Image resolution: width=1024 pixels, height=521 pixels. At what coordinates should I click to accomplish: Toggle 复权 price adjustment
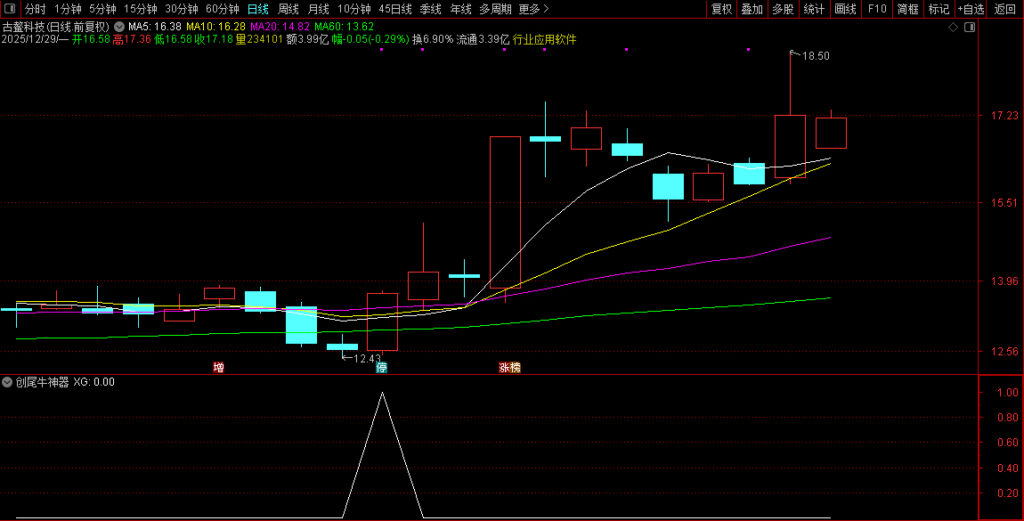tap(721, 9)
